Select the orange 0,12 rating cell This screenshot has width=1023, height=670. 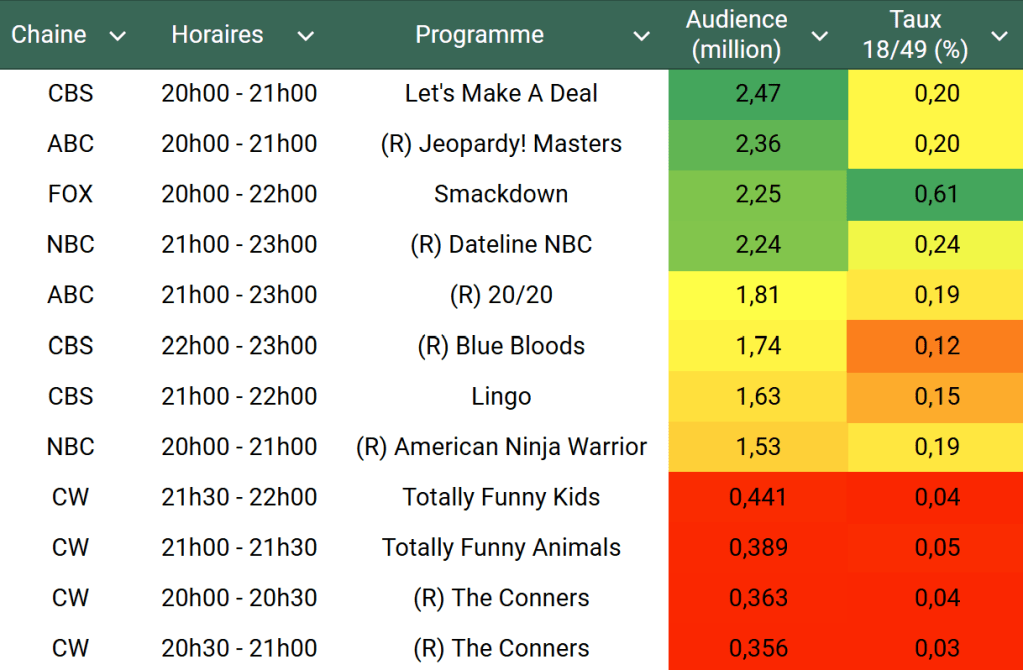tap(937, 346)
